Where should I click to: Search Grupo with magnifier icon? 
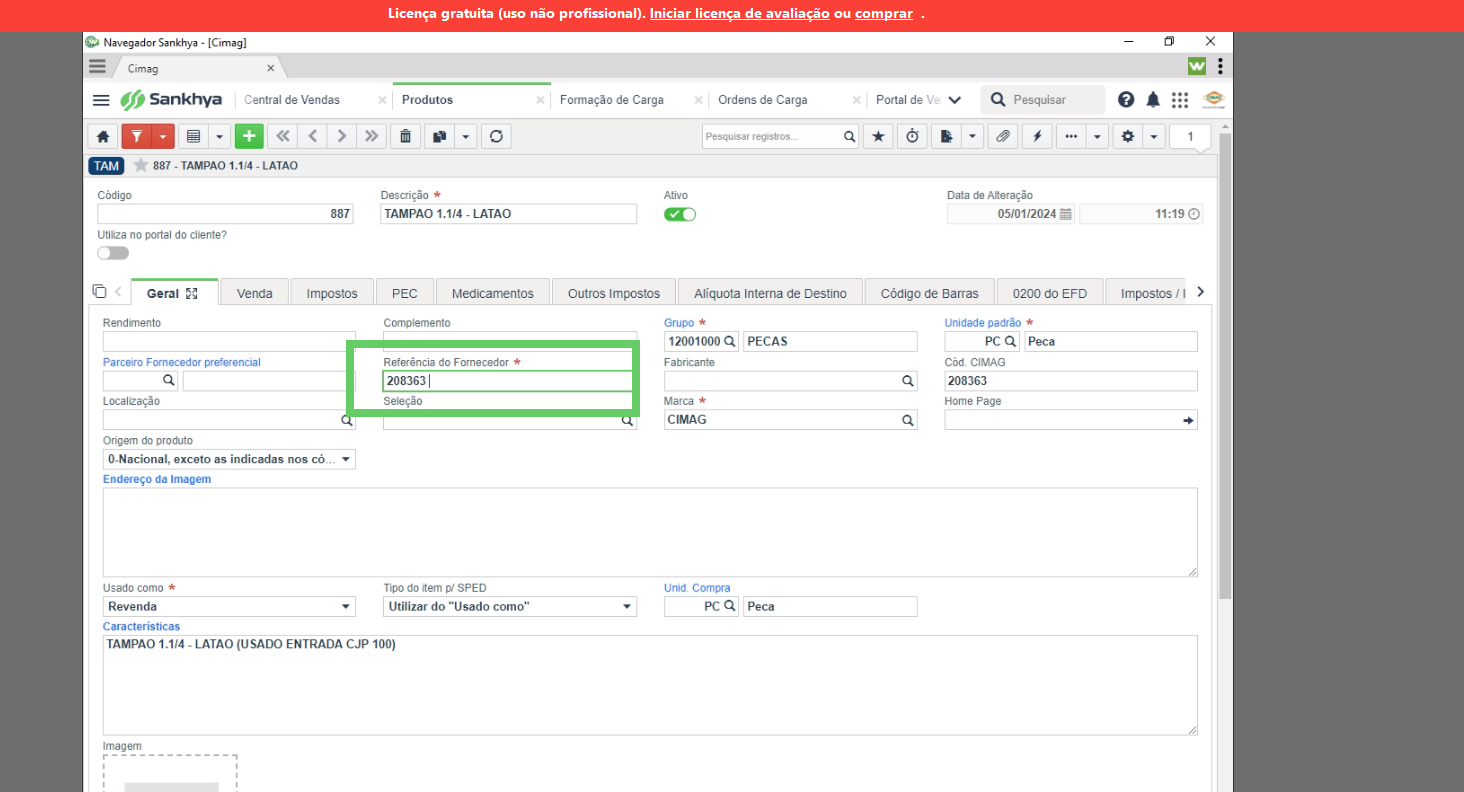[730, 341]
